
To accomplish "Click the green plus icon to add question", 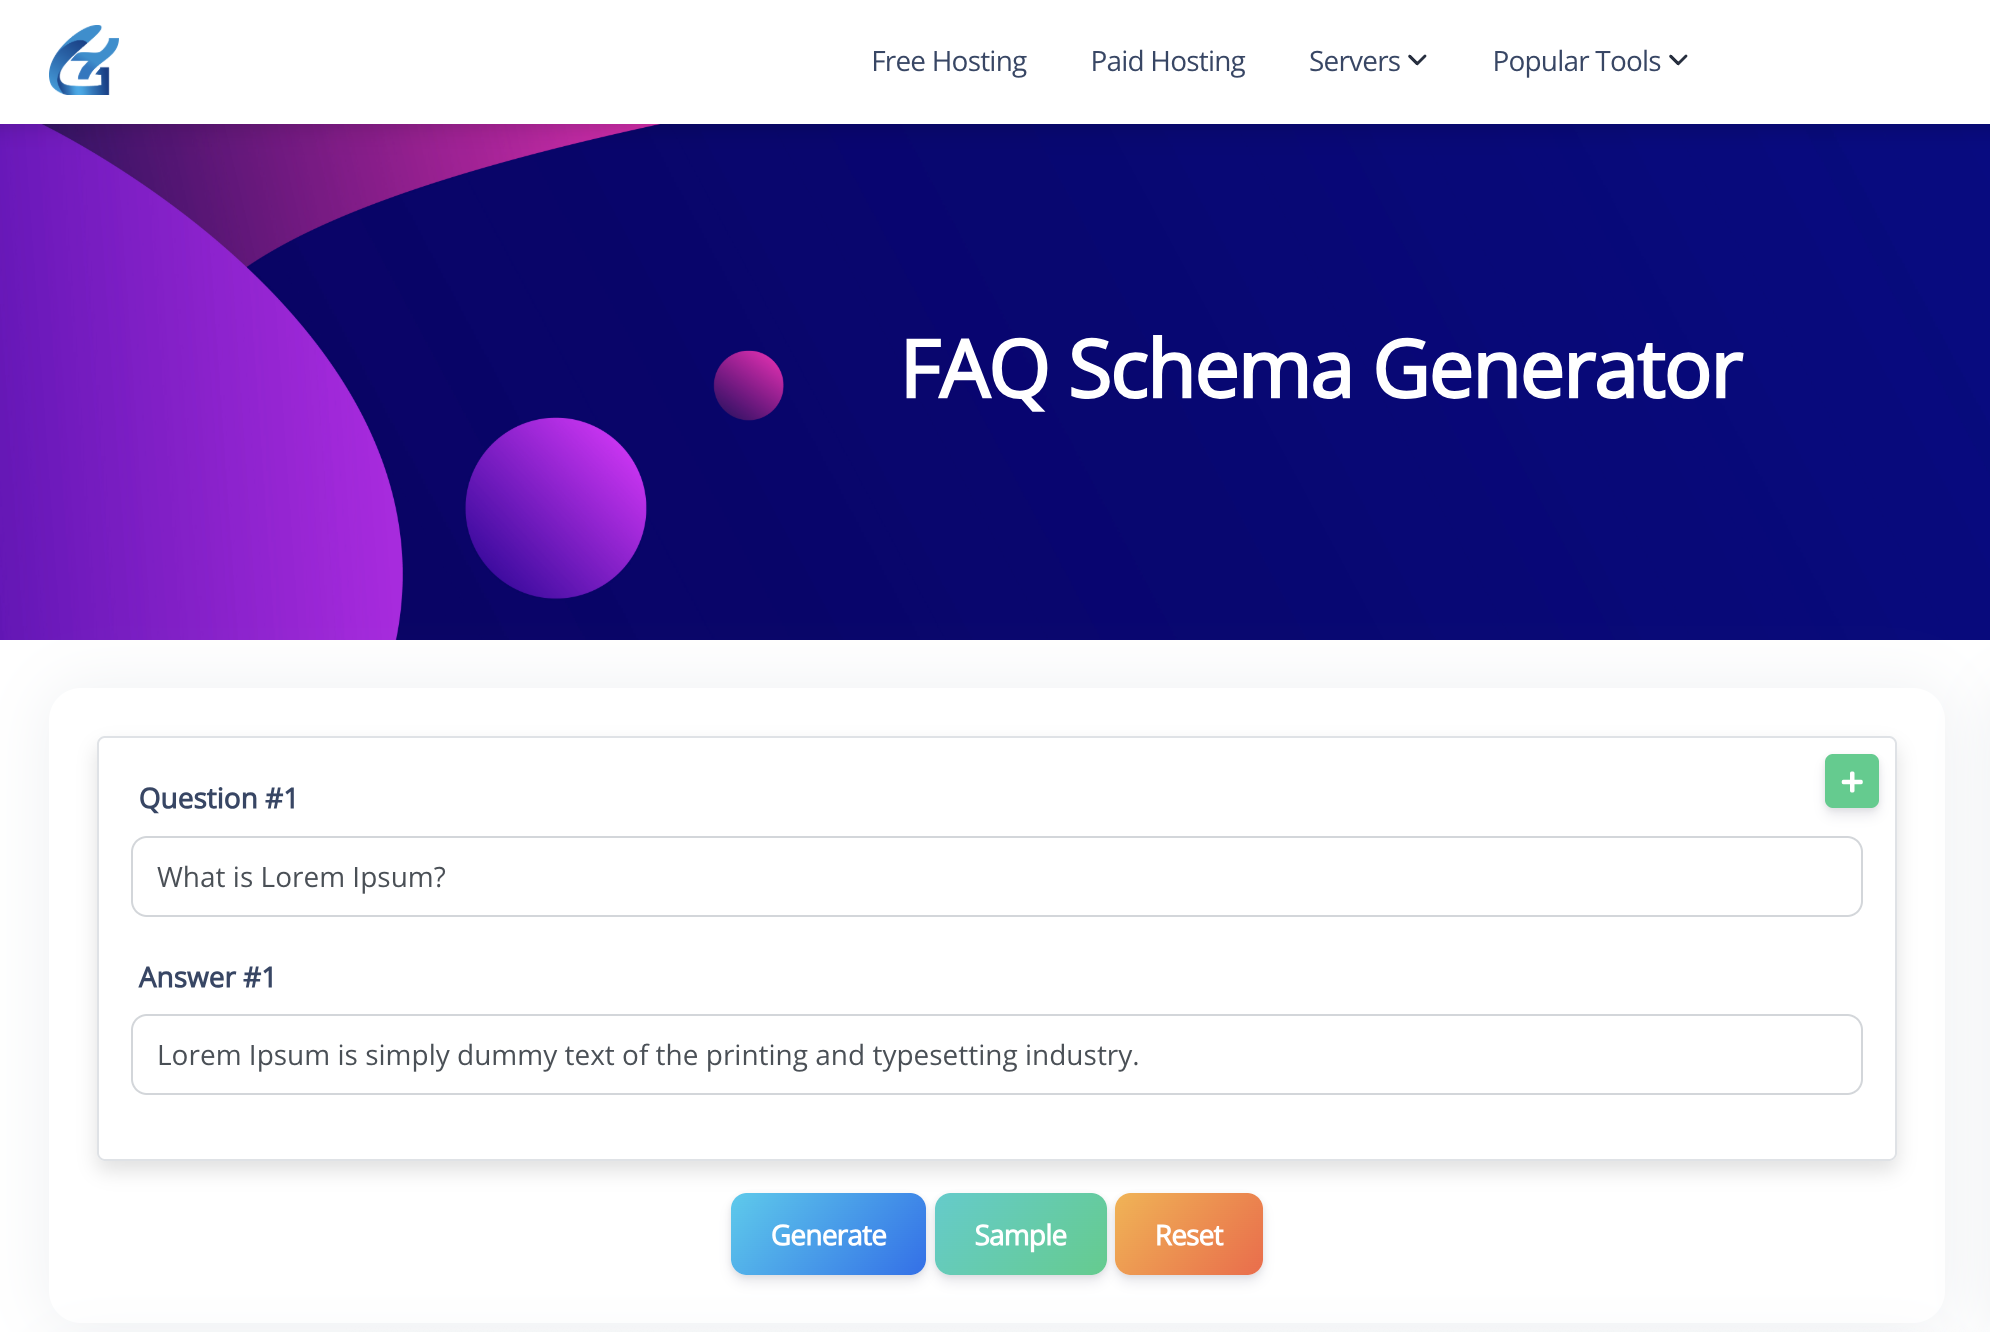I will pyautogui.click(x=1852, y=781).
